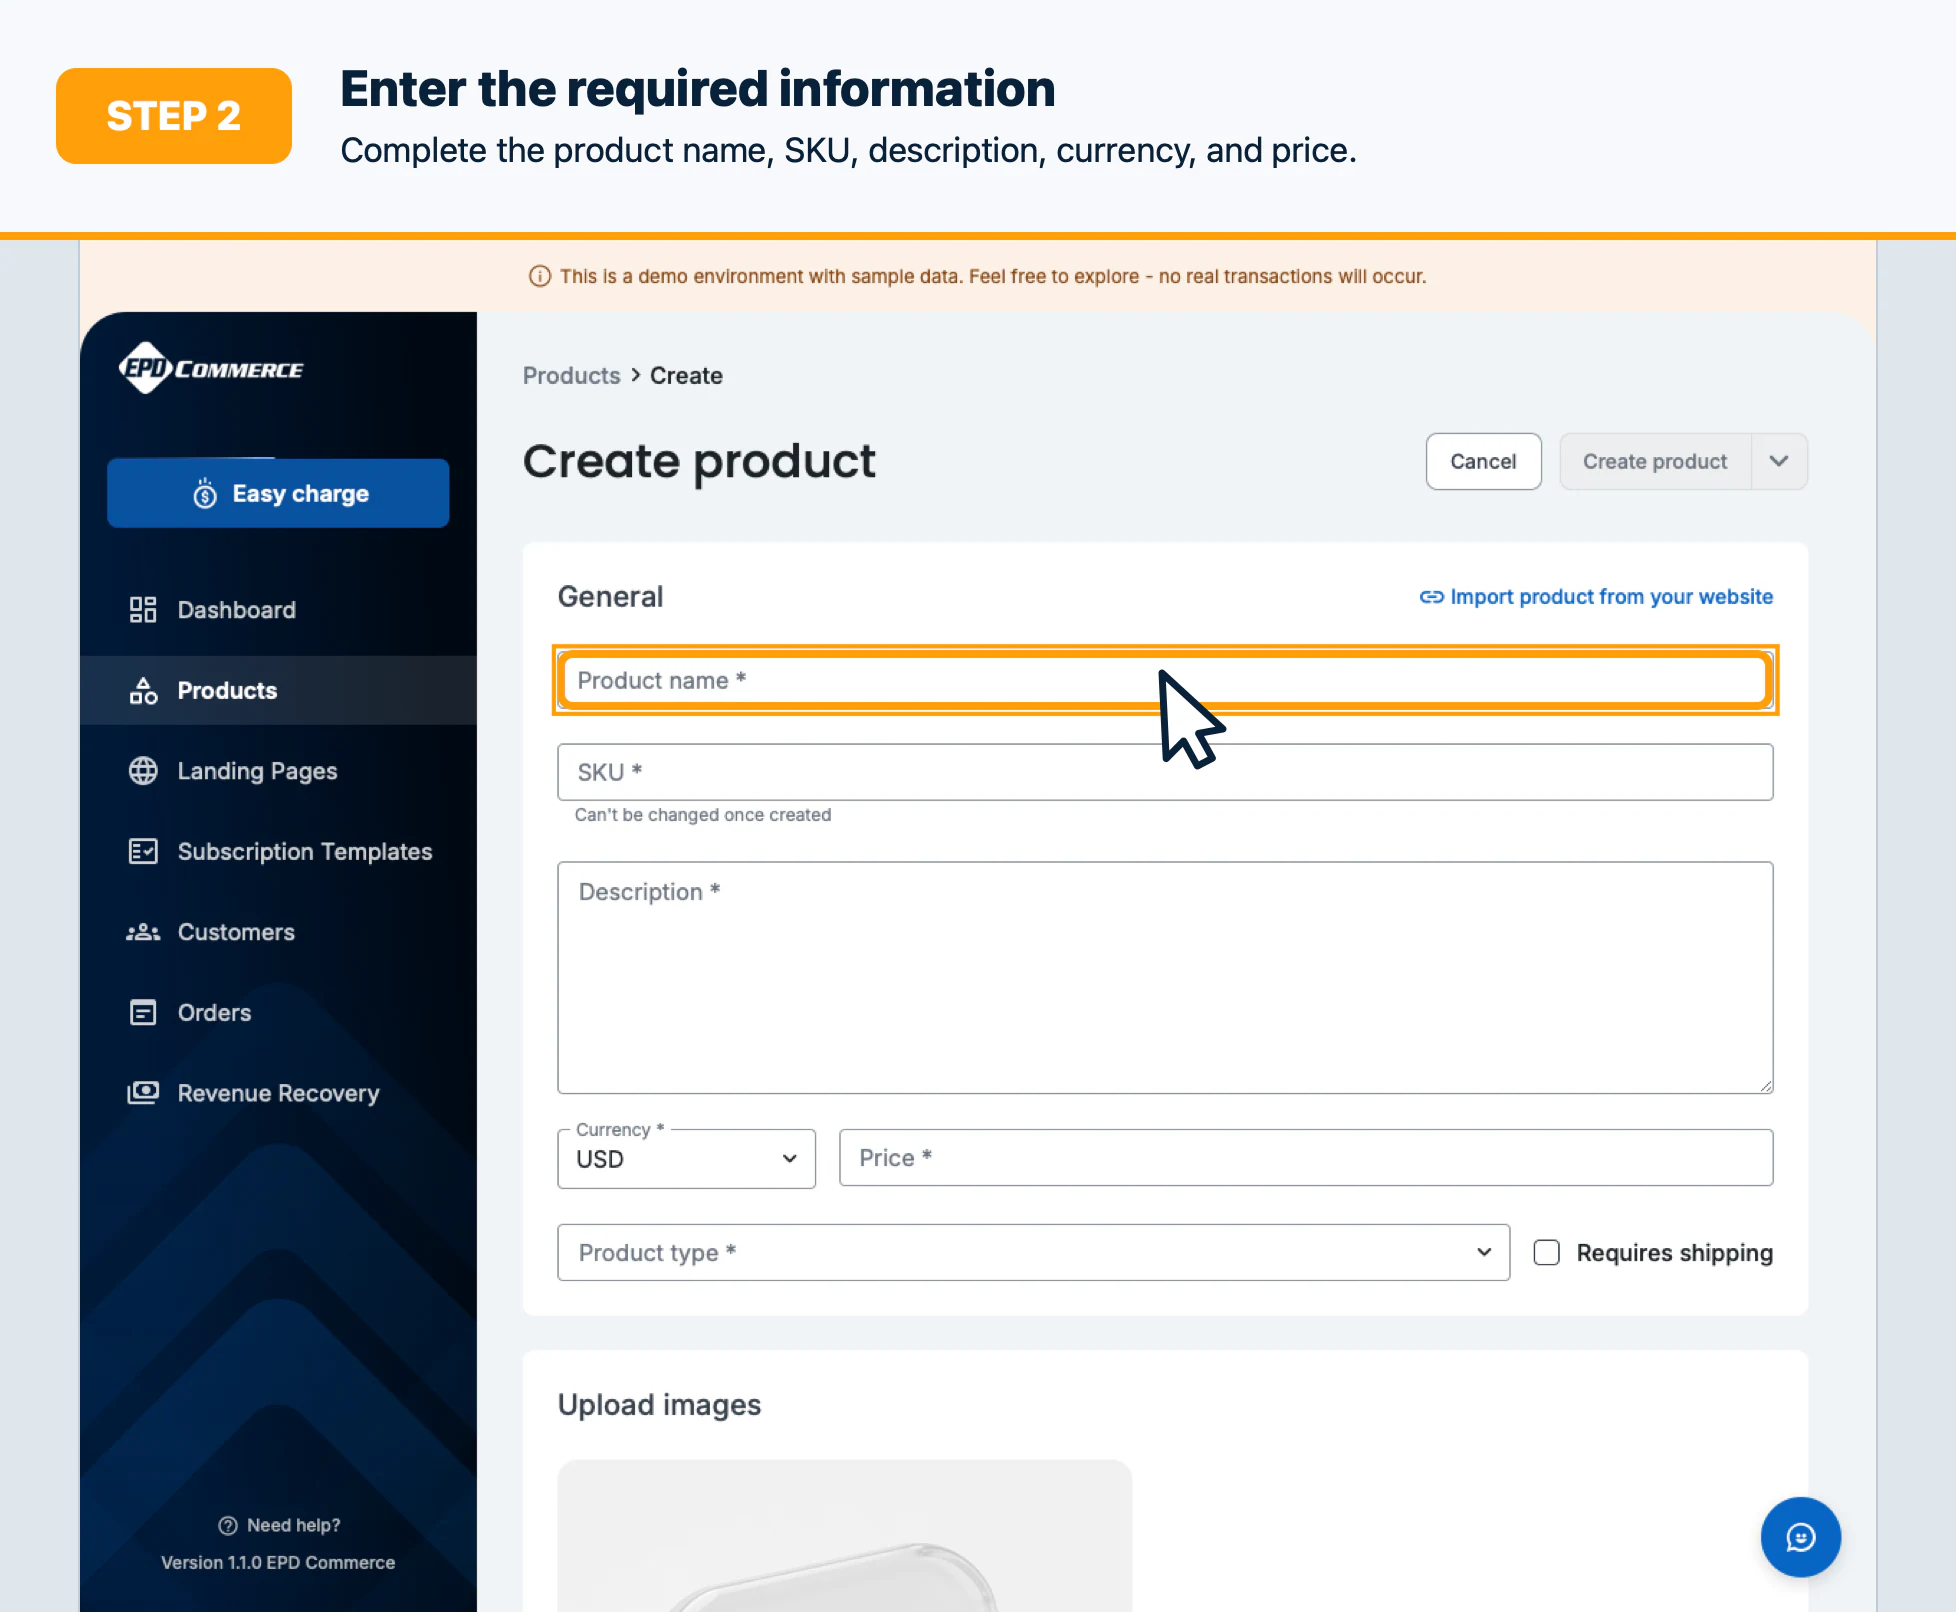Screen dimensions: 1956x1612
Task: Open the Currency USD dropdown
Action: tap(686, 1159)
